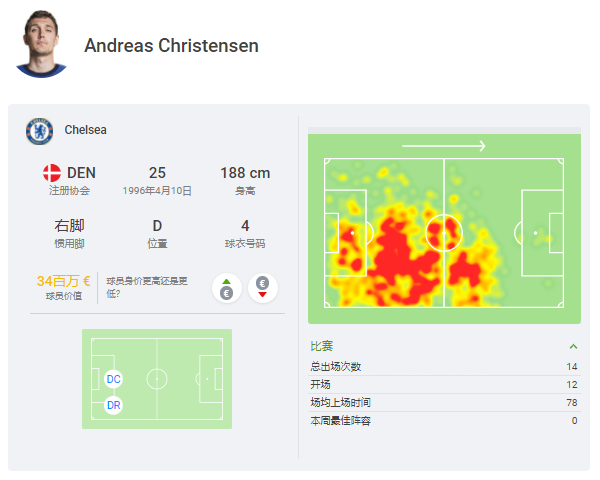Collapse the 比赛 section chevron

pos(573,347)
